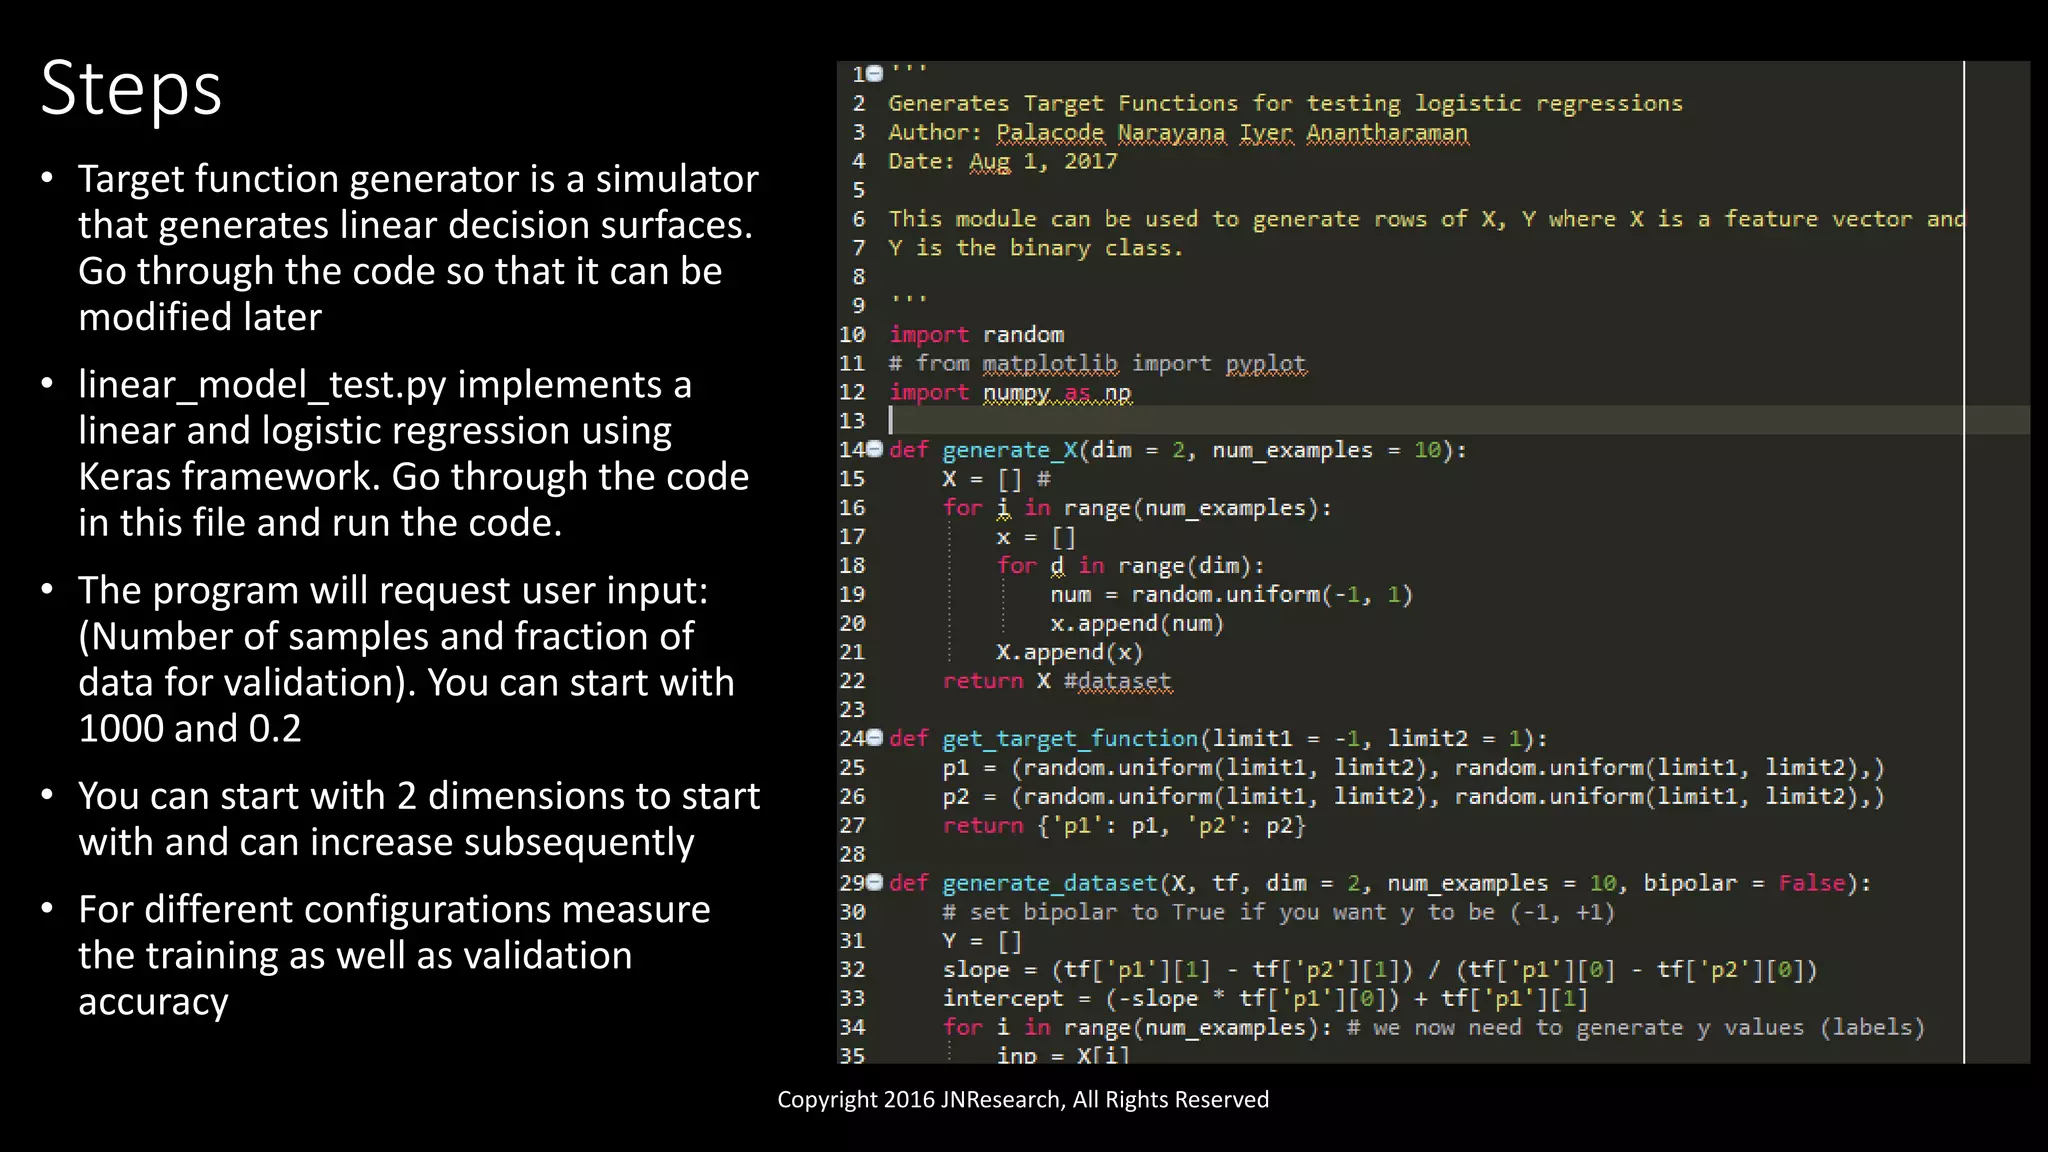2048x1152 pixels.
Task: Click line number 10 in the gutter
Action: pos(852,334)
